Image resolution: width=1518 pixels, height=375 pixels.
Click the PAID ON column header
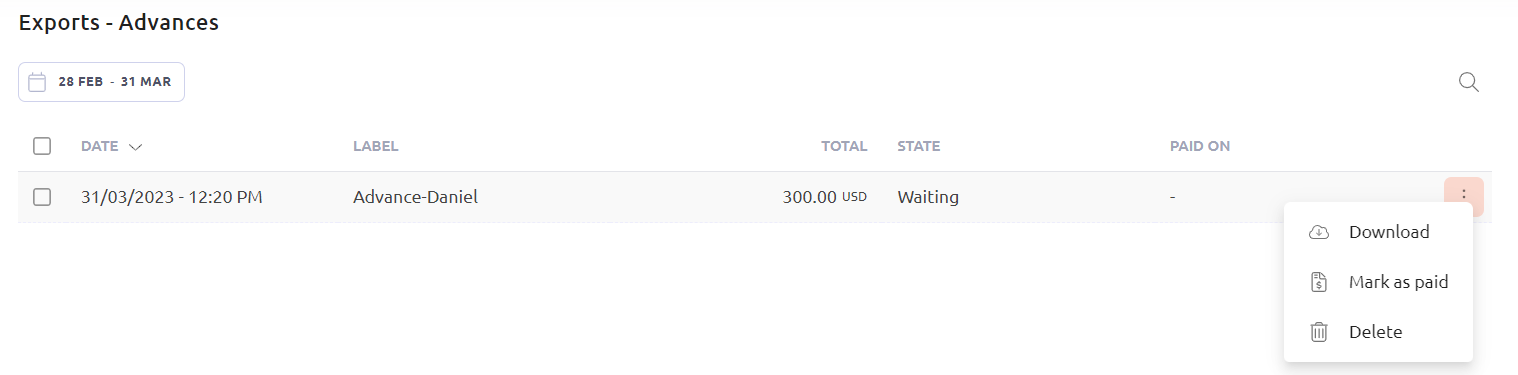[x=1200, y=146]
